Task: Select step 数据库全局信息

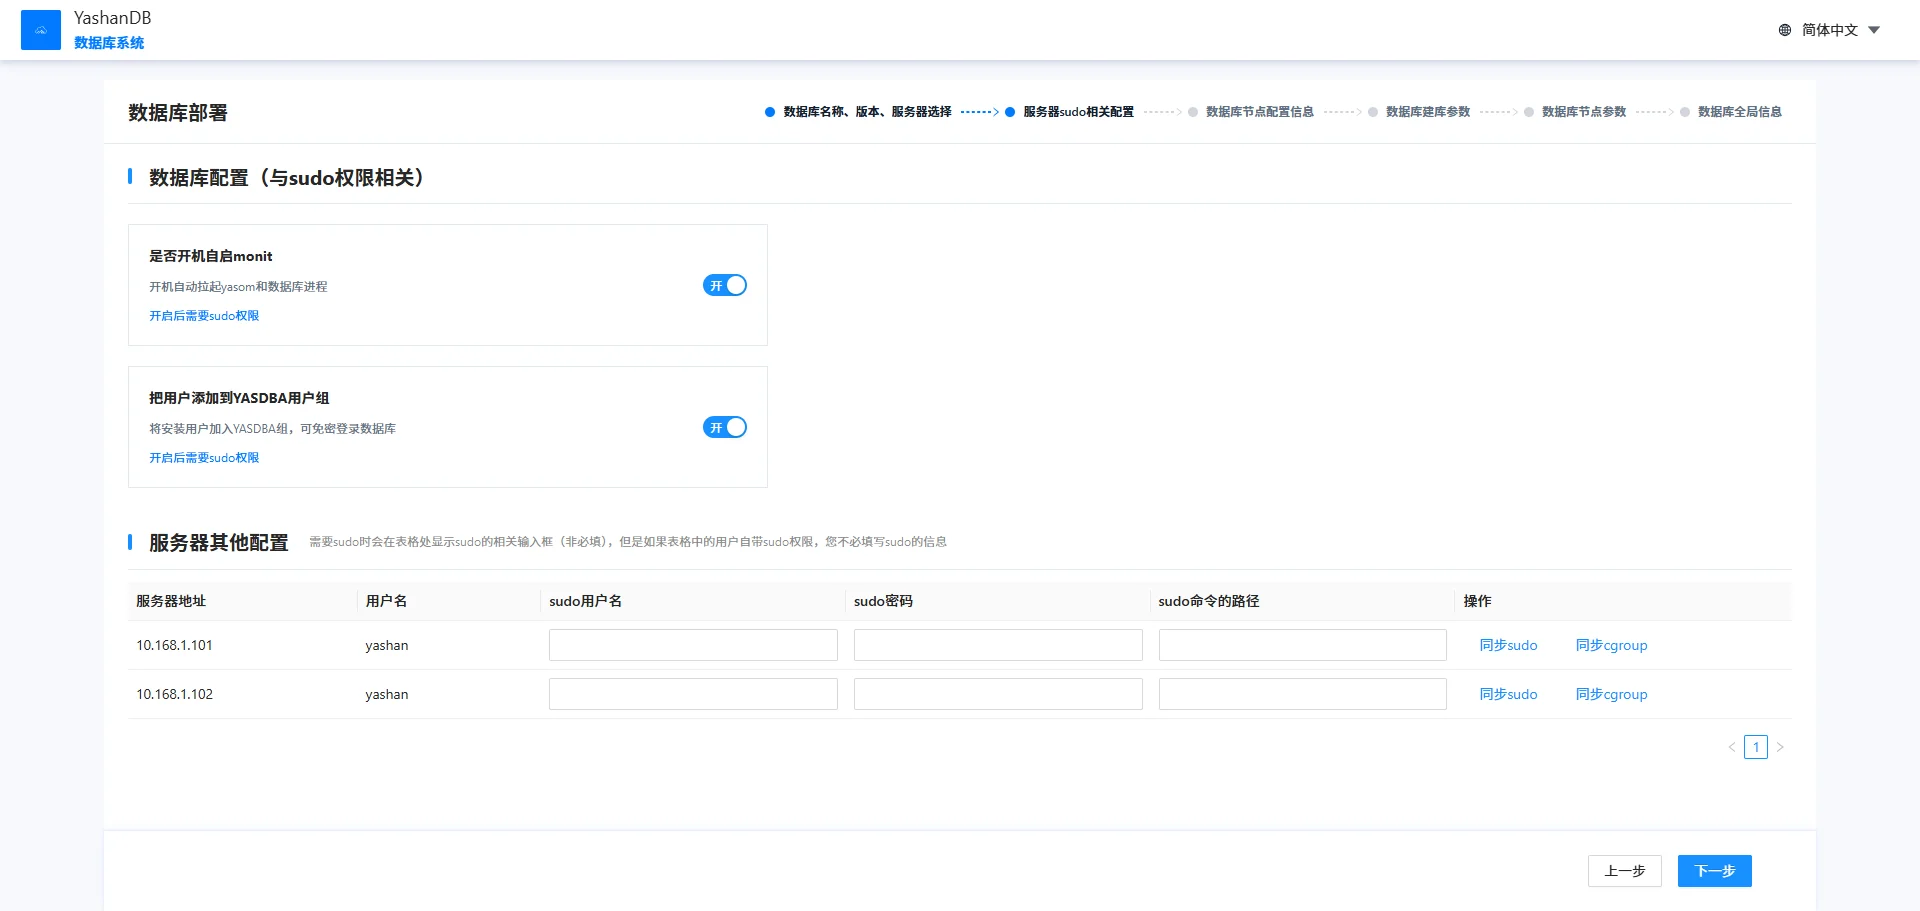Action: [x=1739, y=112]
